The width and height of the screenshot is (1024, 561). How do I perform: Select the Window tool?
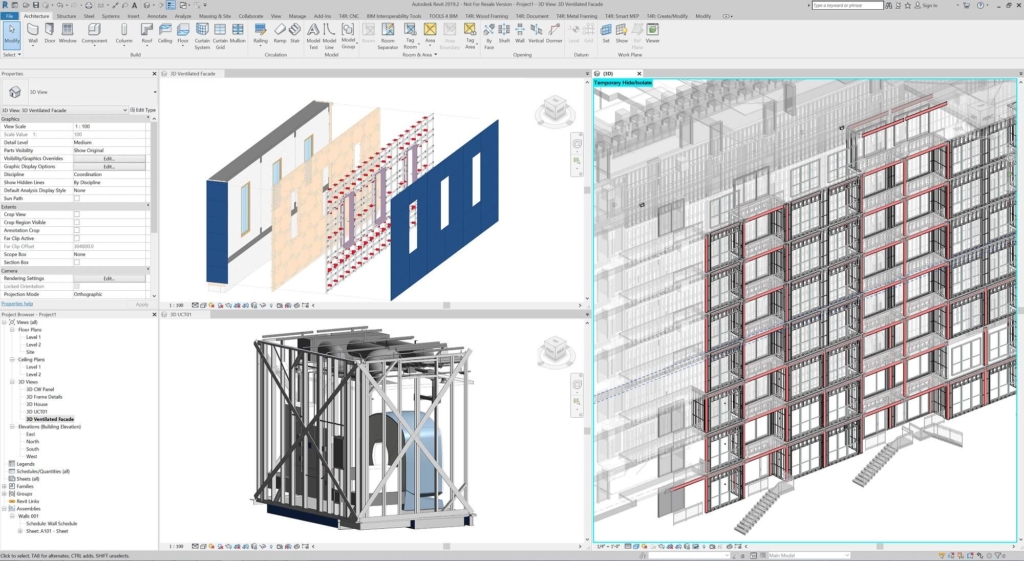[67, 33]
